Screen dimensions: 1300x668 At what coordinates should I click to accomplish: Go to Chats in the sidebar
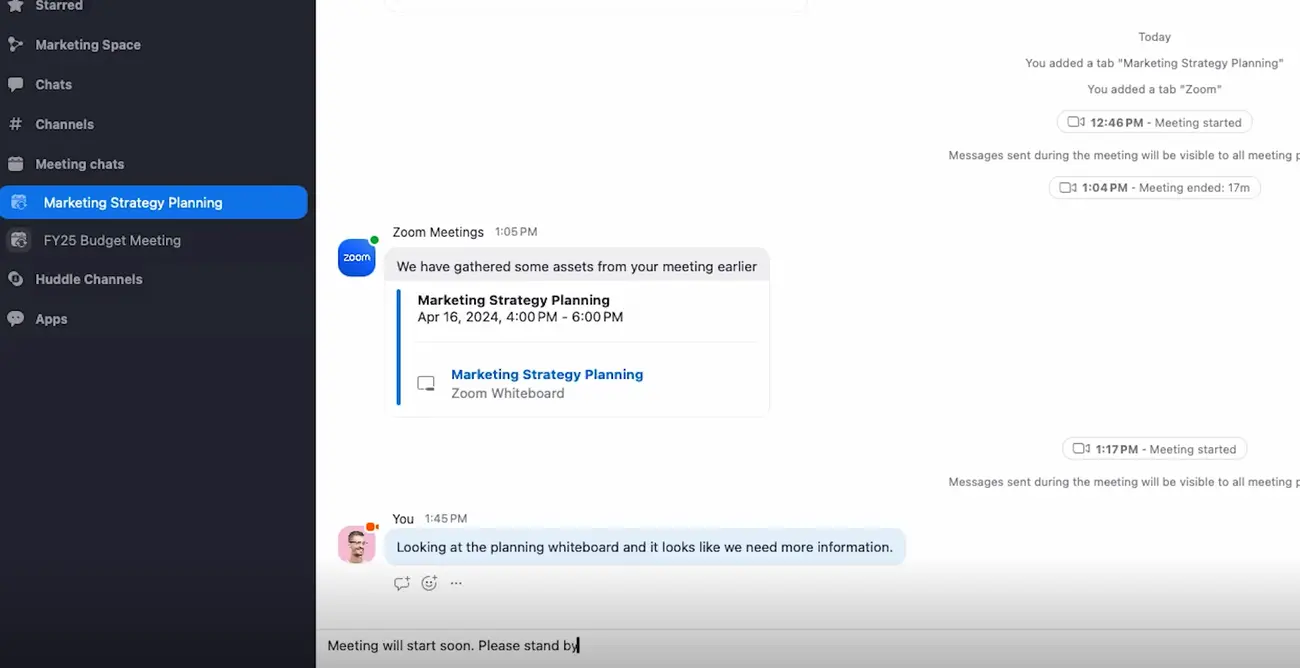53,85
